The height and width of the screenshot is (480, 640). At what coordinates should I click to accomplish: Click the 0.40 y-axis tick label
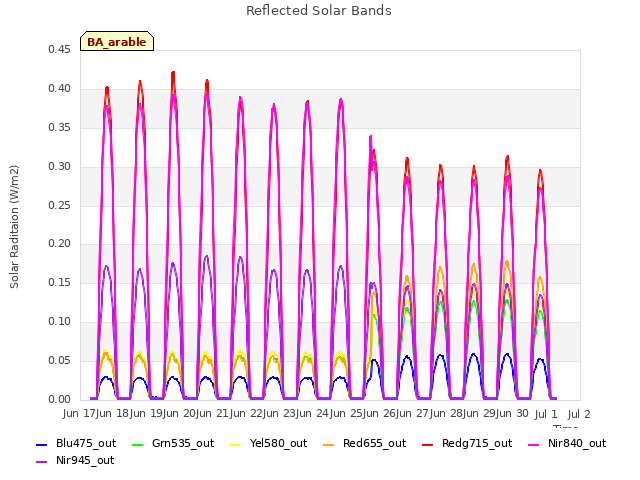point(60,88)
